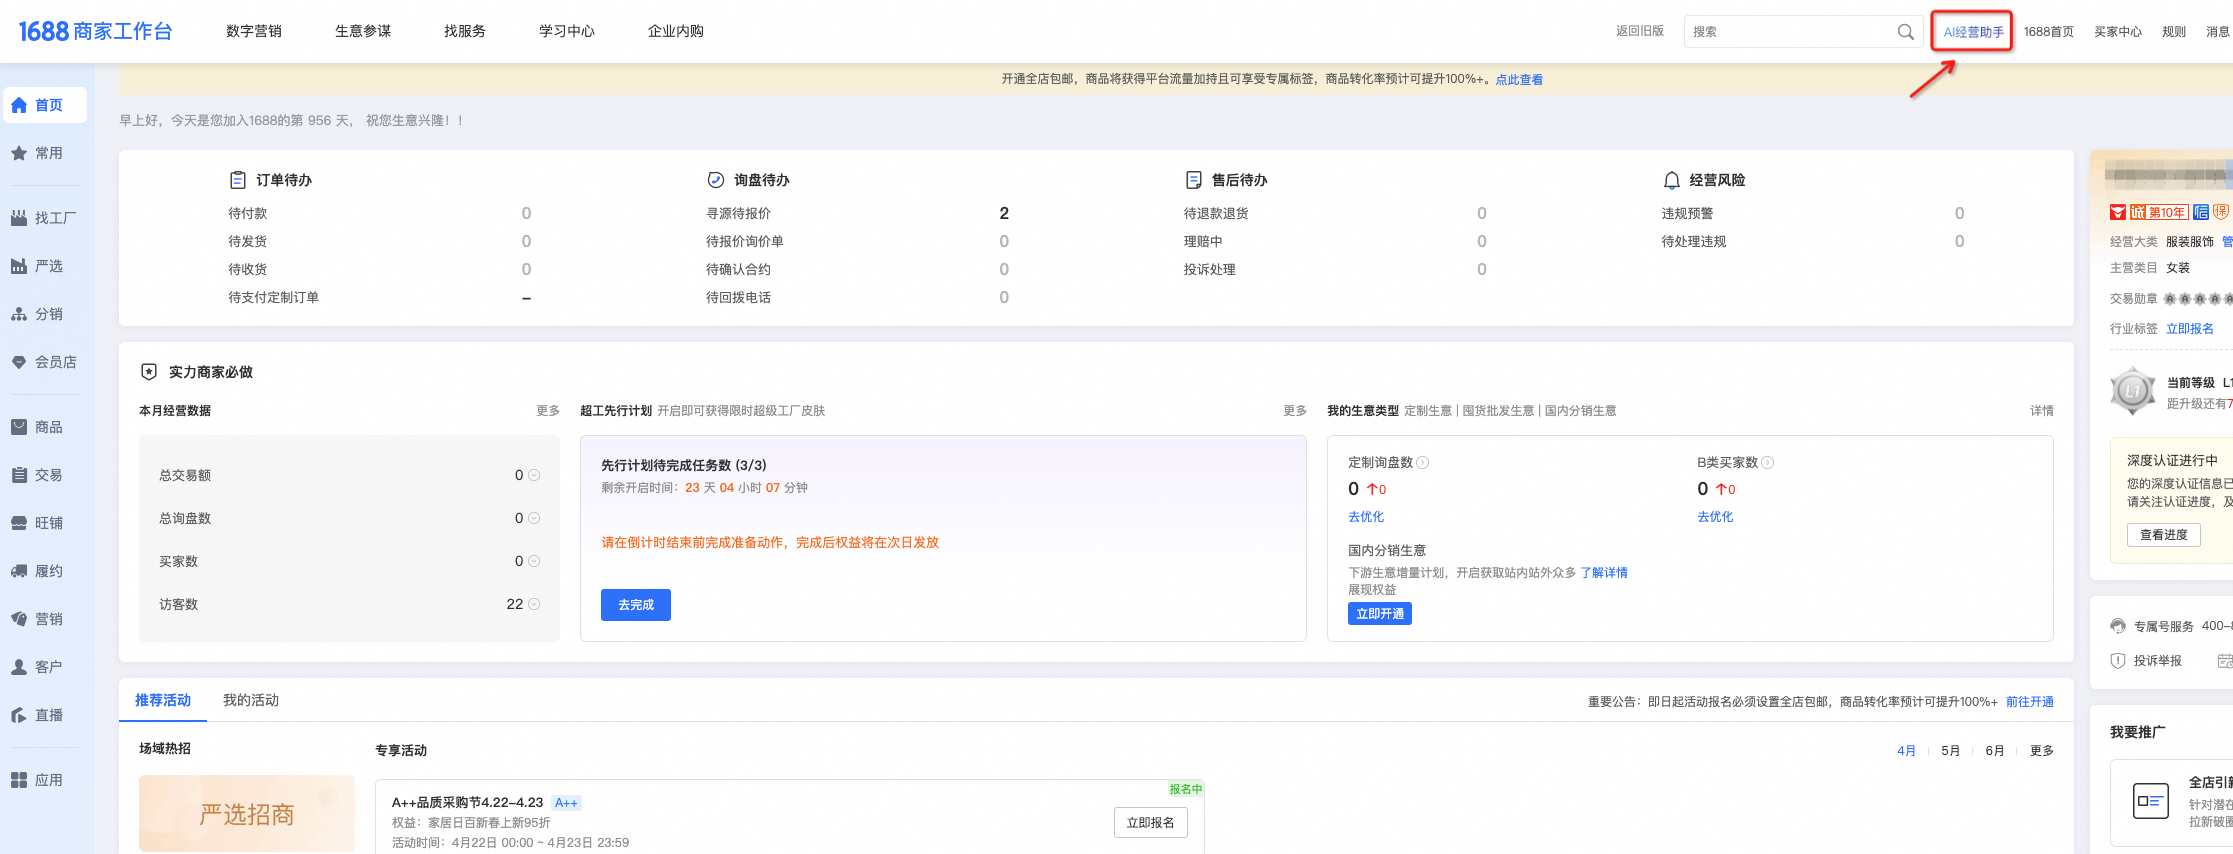Expand the 总交易额 detail chevron
The image size is (2233, 854).
tap(534, 475)
